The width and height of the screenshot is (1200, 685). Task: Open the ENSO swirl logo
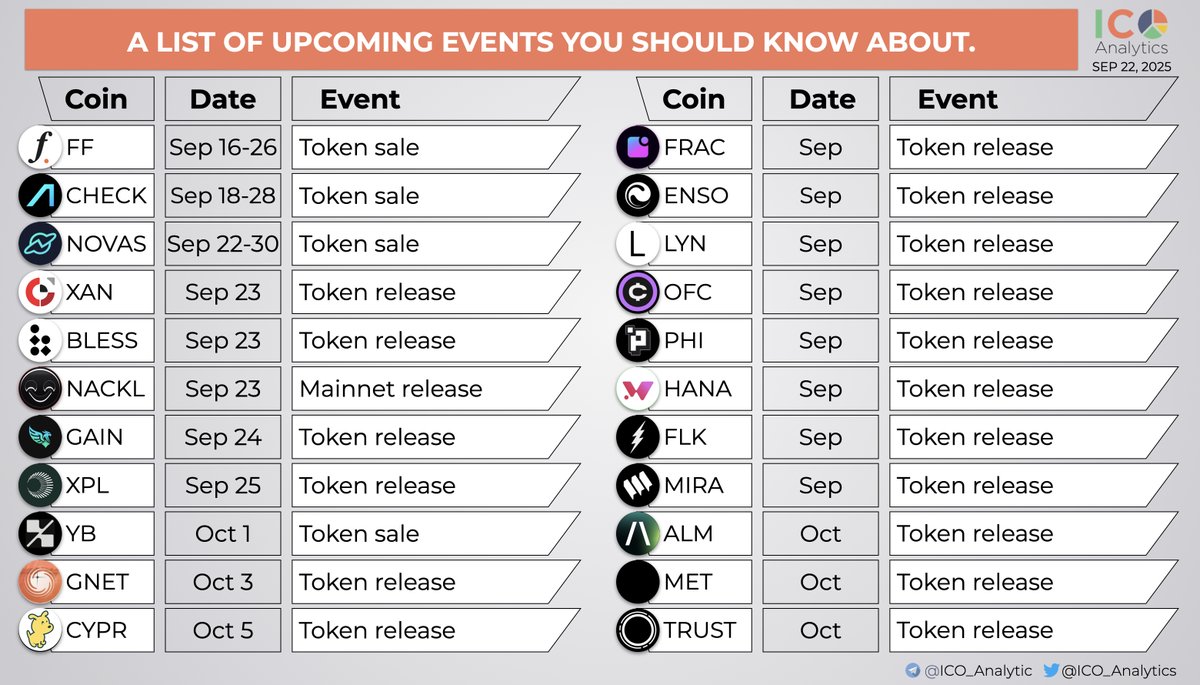638,195
